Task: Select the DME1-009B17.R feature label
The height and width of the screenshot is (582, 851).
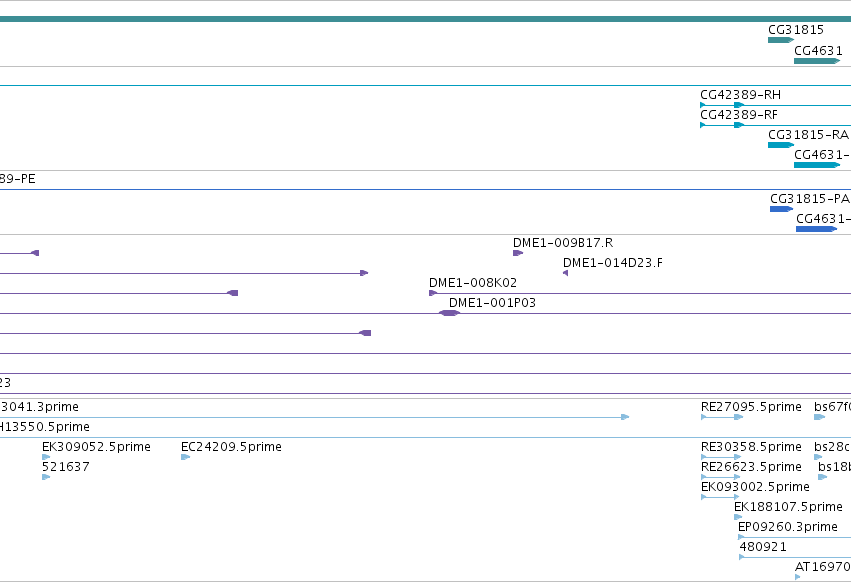Action: (563, 243)
